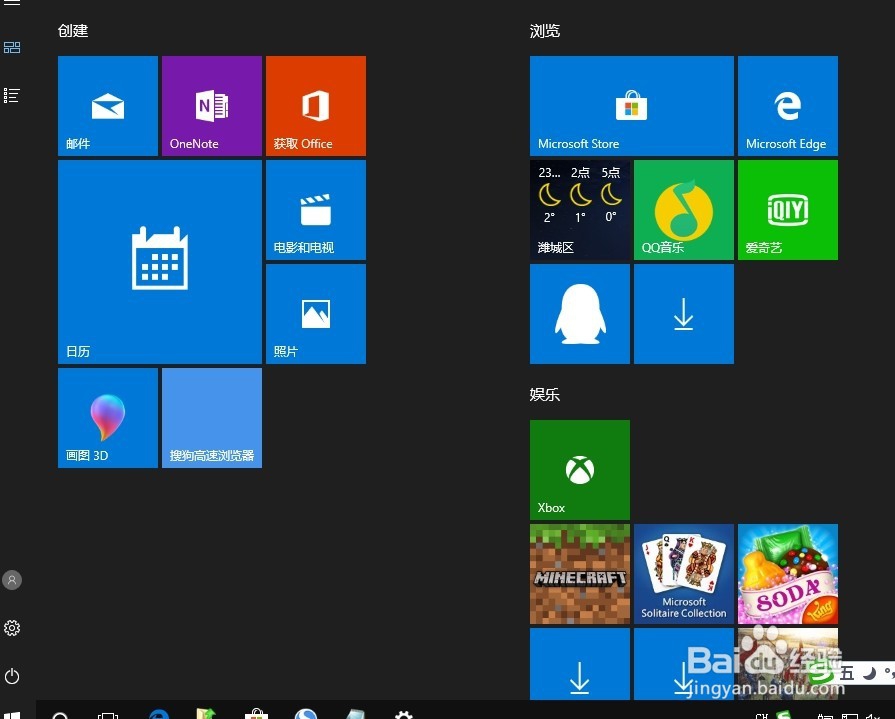The height and width of the screenshot is (719, 895).
Task: Launch the Minecraft tile
Action: (580, 574)
